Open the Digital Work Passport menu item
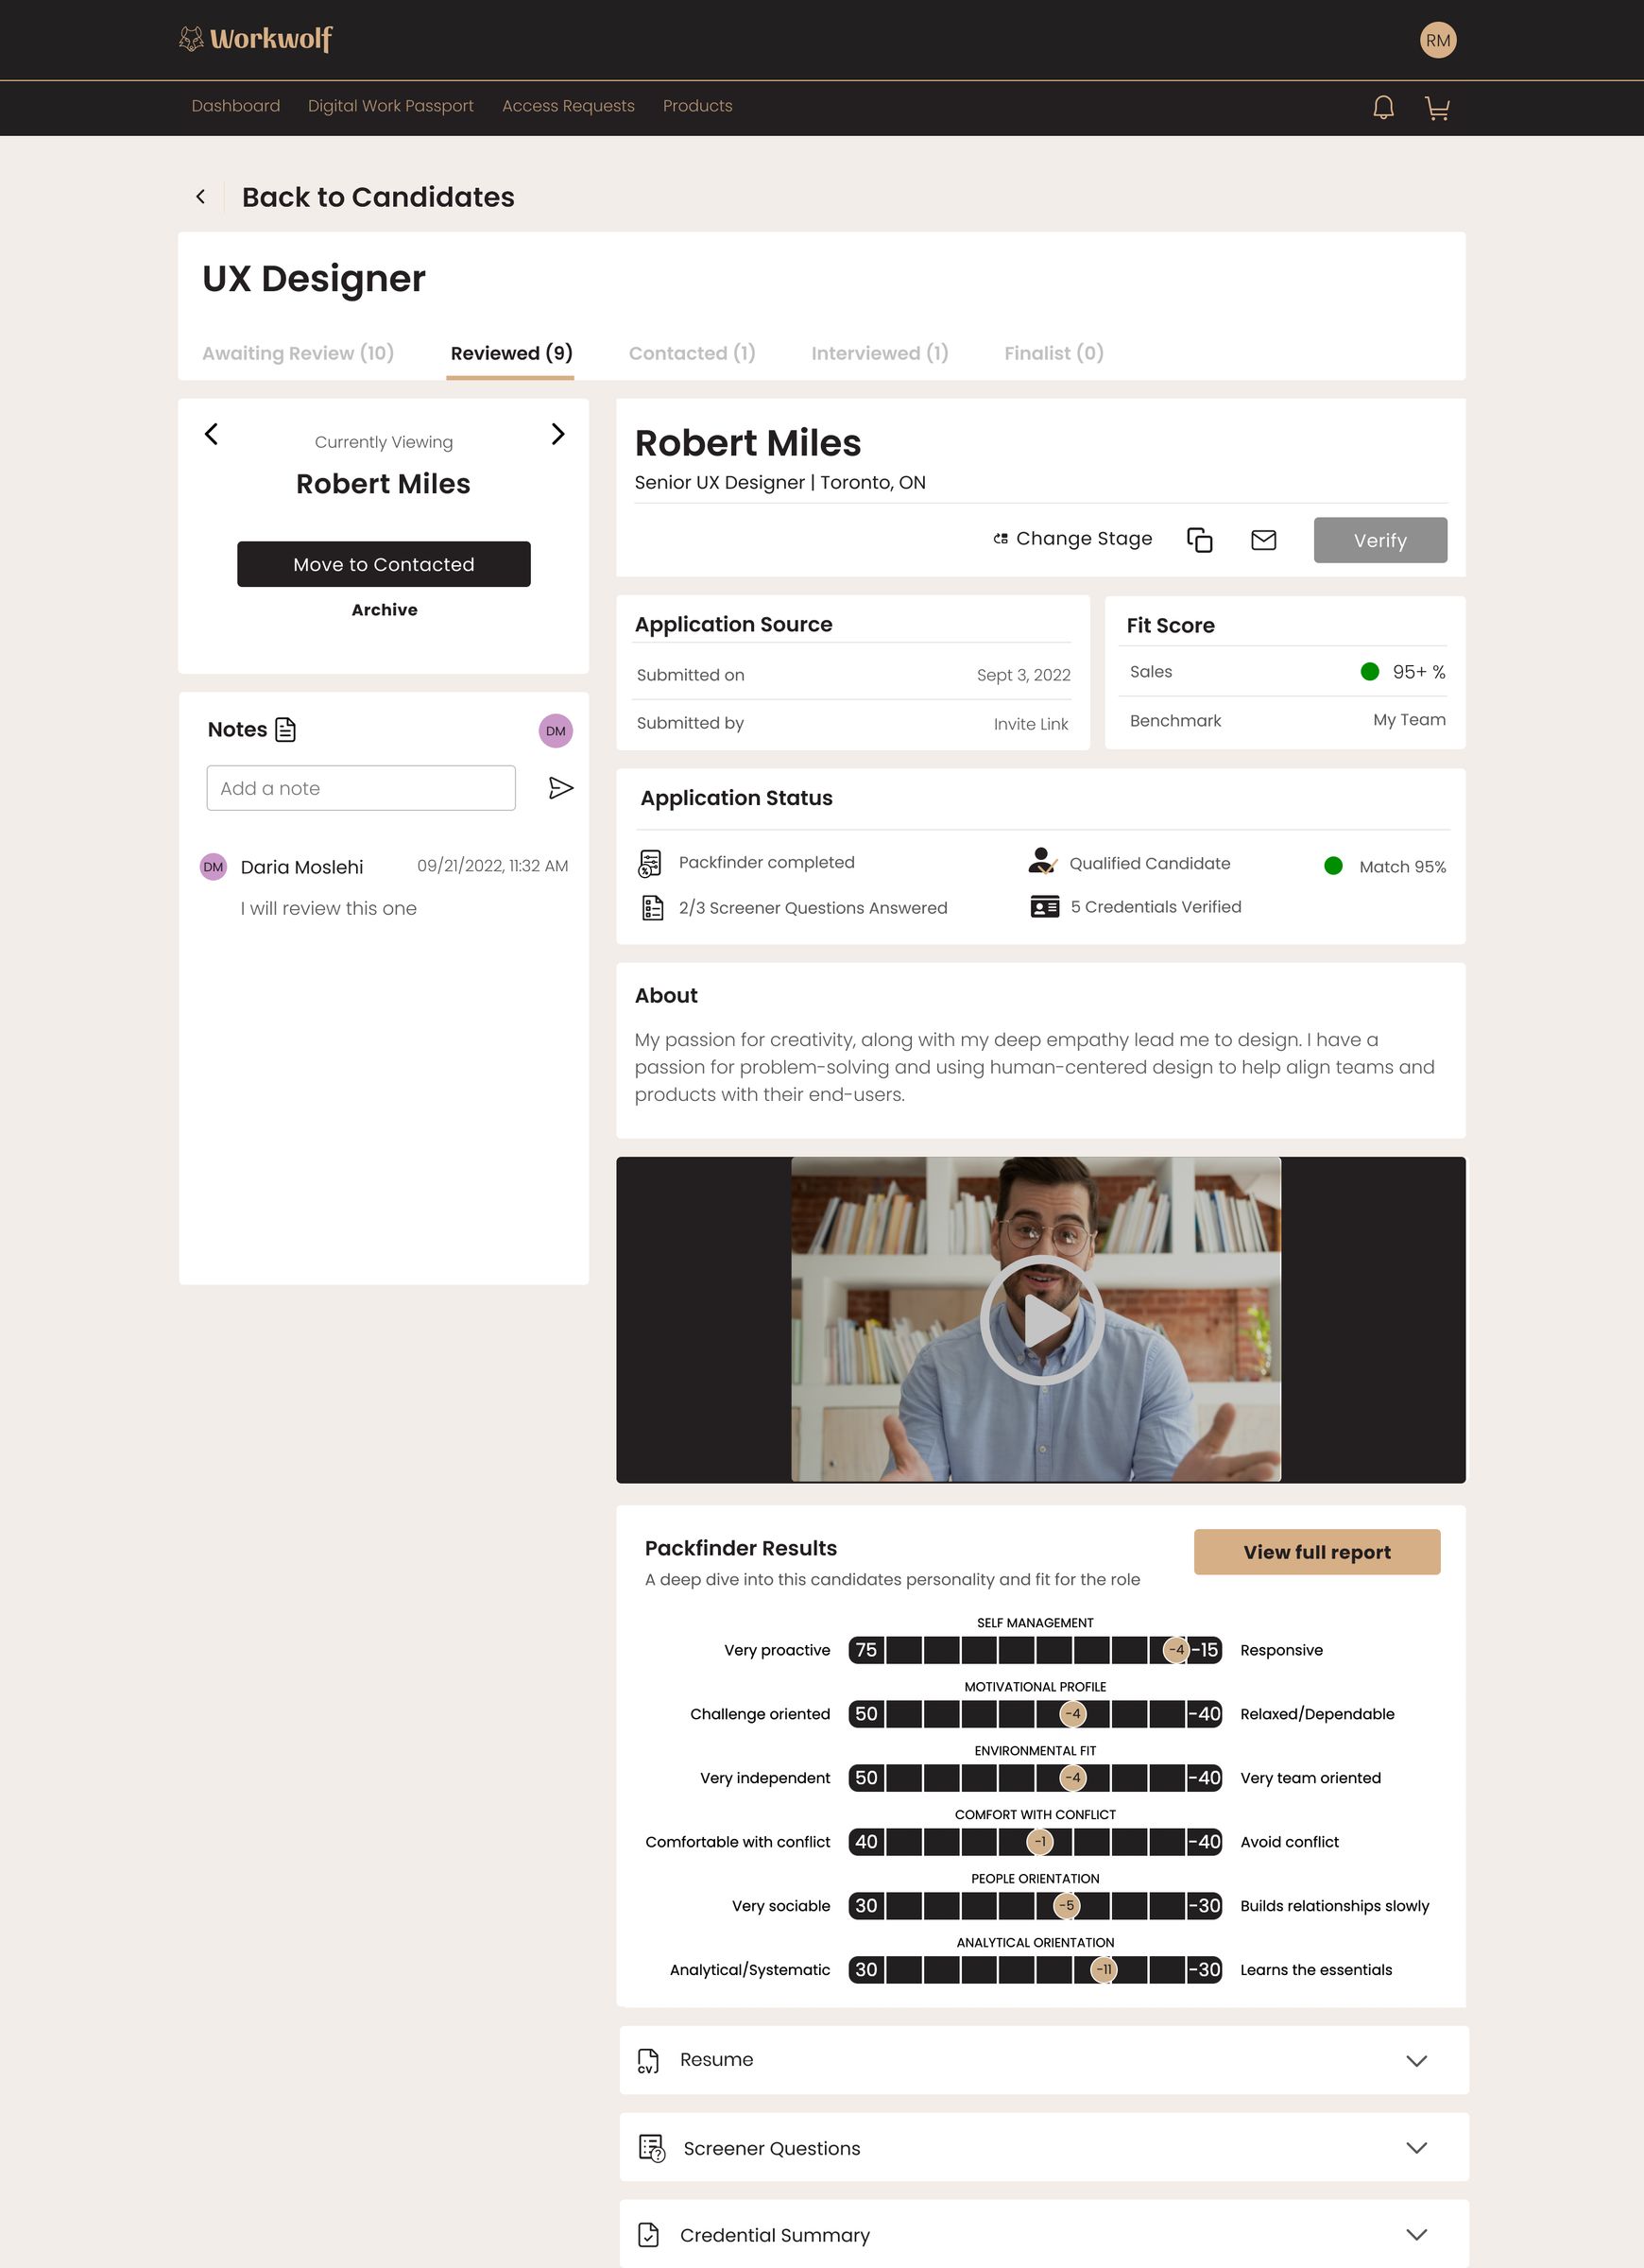Screen dimensions: 1644x2268 tap(390, 106)
